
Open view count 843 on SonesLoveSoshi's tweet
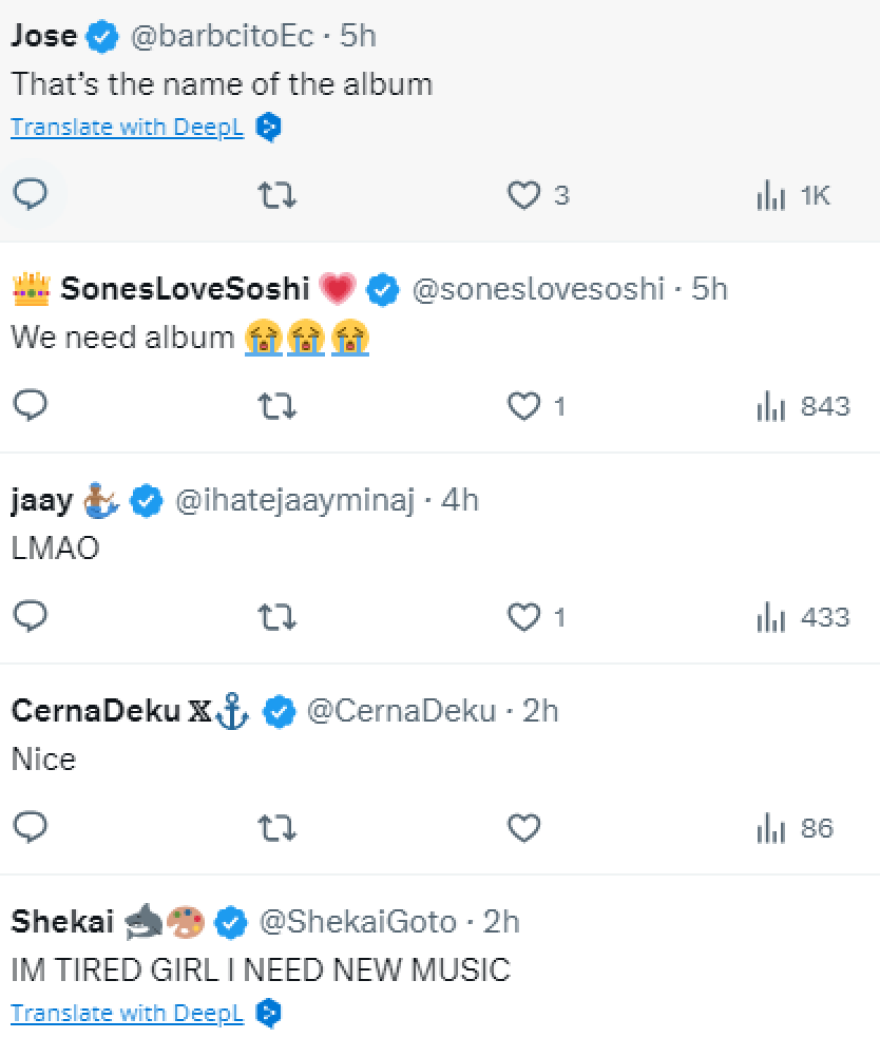pos(803,407)
